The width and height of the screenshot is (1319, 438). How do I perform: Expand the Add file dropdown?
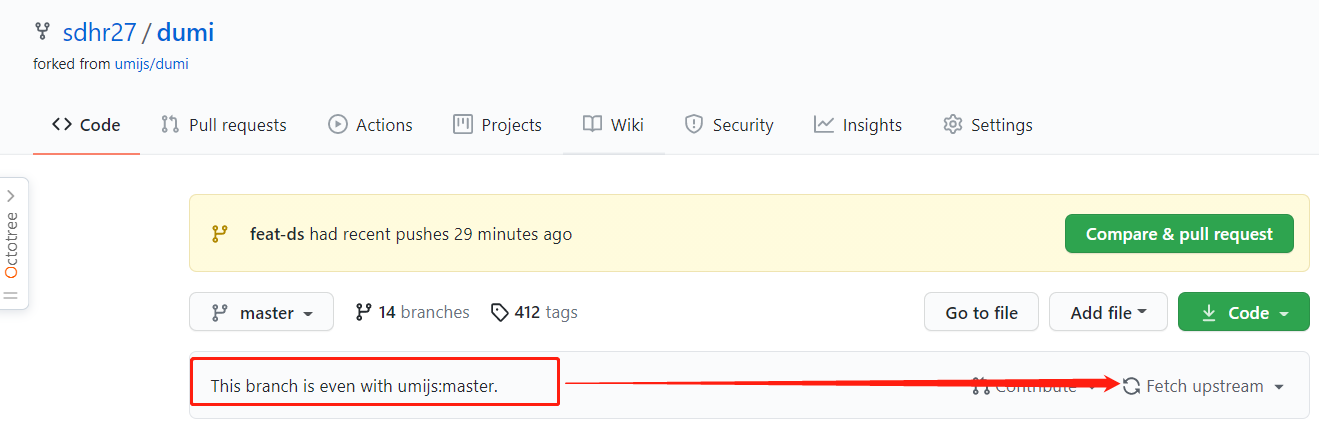1108,312
